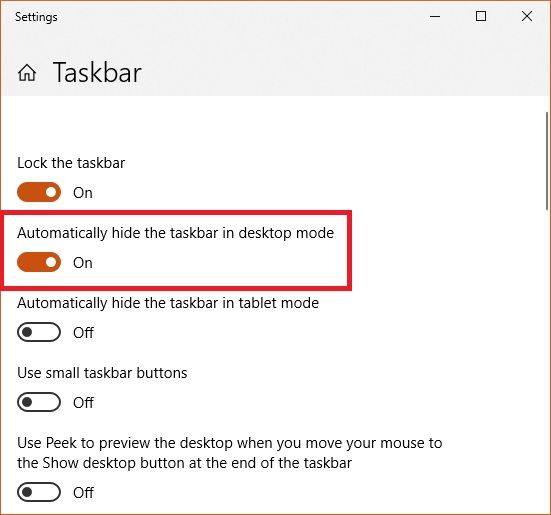Disable auto-hide taskbar in desktop mode switch

click(39, 262)
